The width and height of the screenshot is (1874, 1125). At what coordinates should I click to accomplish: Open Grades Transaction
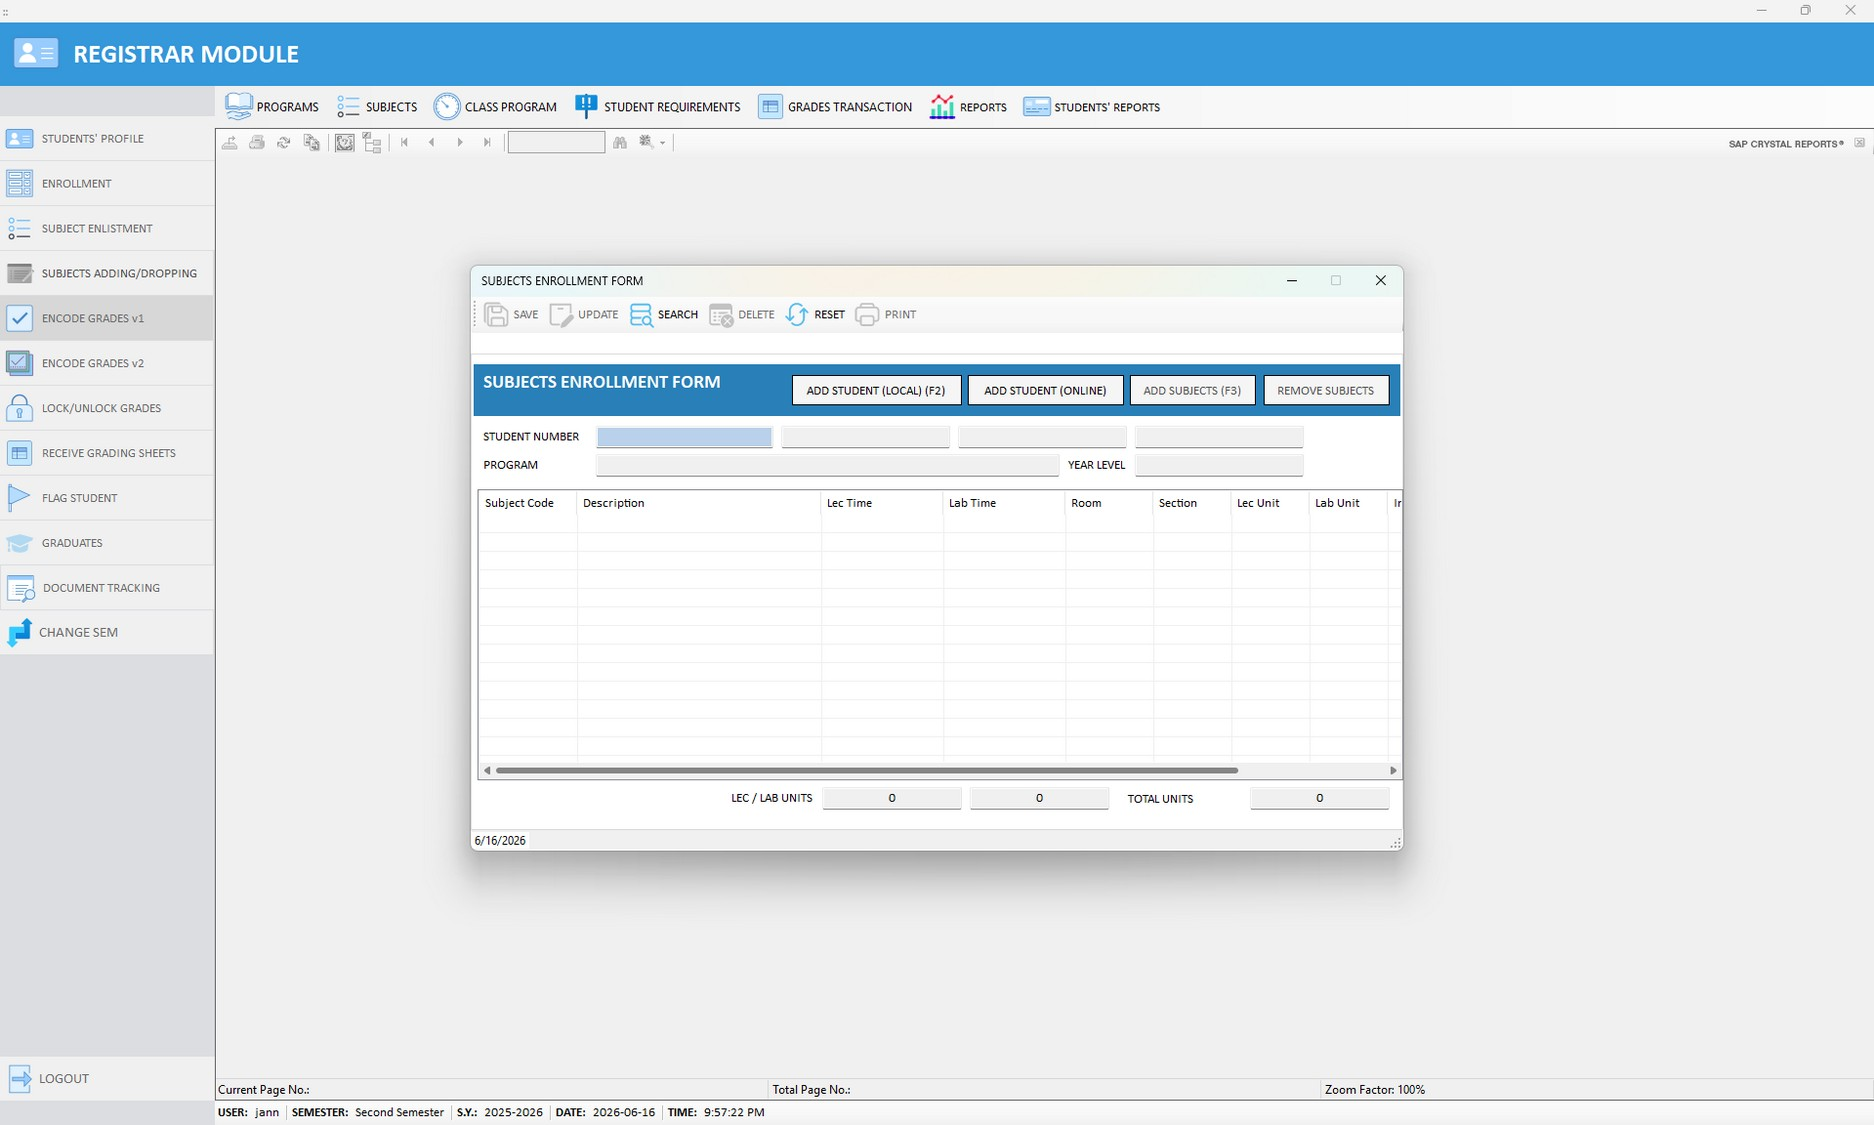835,107
